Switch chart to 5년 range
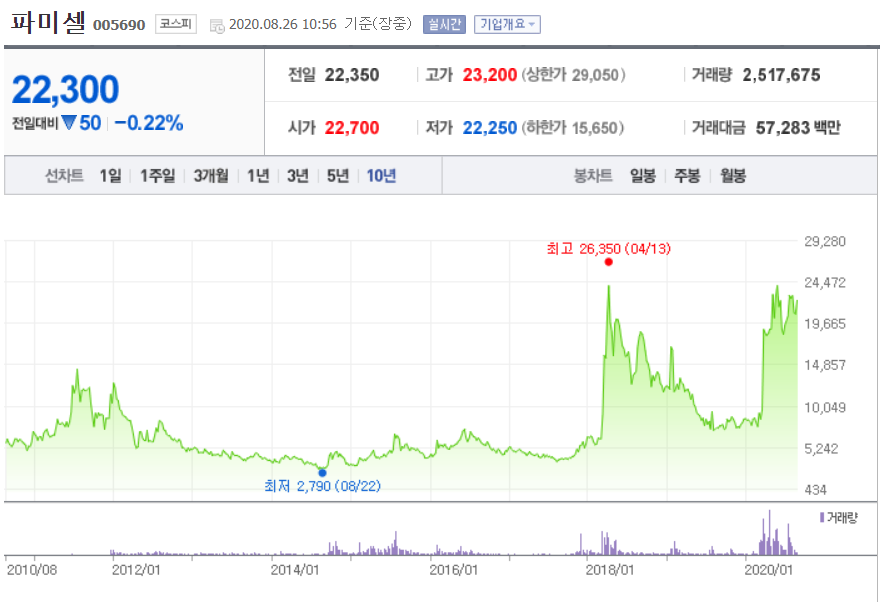The width and height of the screenshot is (880, 602). coord(338,176)
